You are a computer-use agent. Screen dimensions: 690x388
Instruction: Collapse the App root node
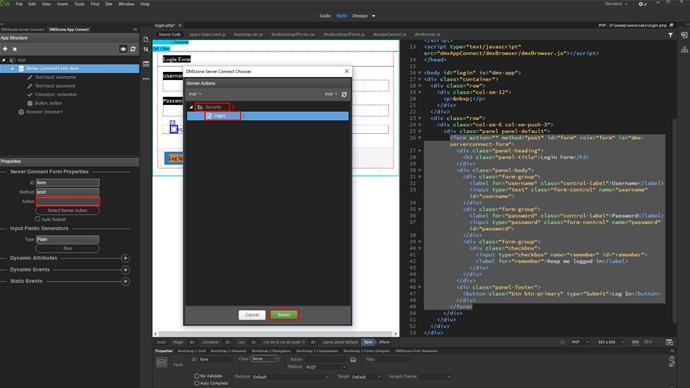click(4, 60)
